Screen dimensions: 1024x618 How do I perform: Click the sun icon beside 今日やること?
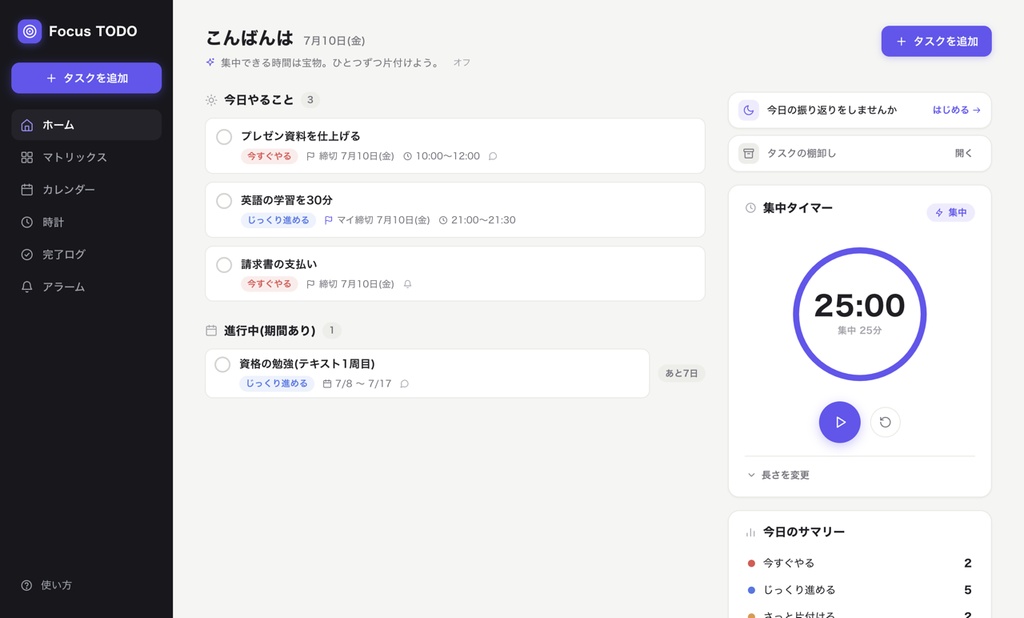pyautogui.click(x=211, y=100)
